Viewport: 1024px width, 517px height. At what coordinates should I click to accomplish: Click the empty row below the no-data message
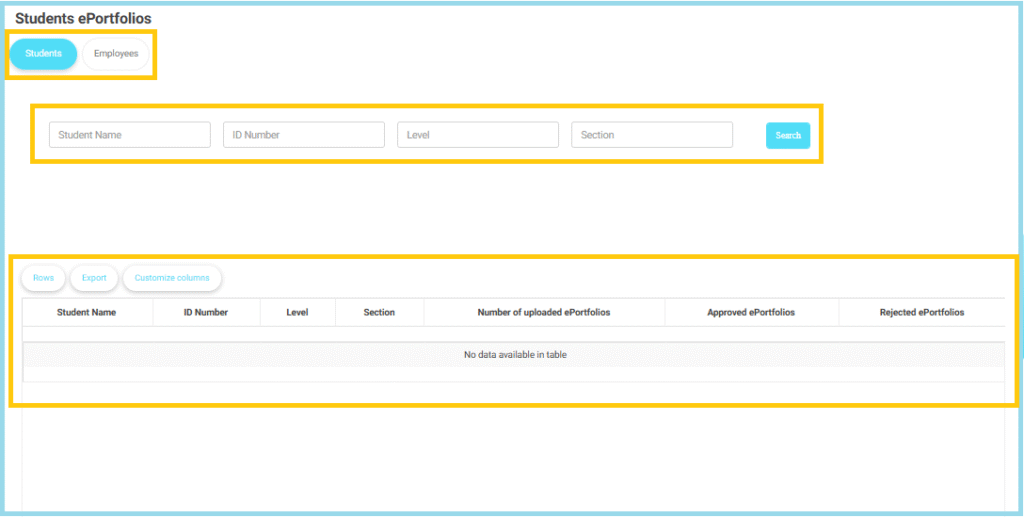(514, 374)
